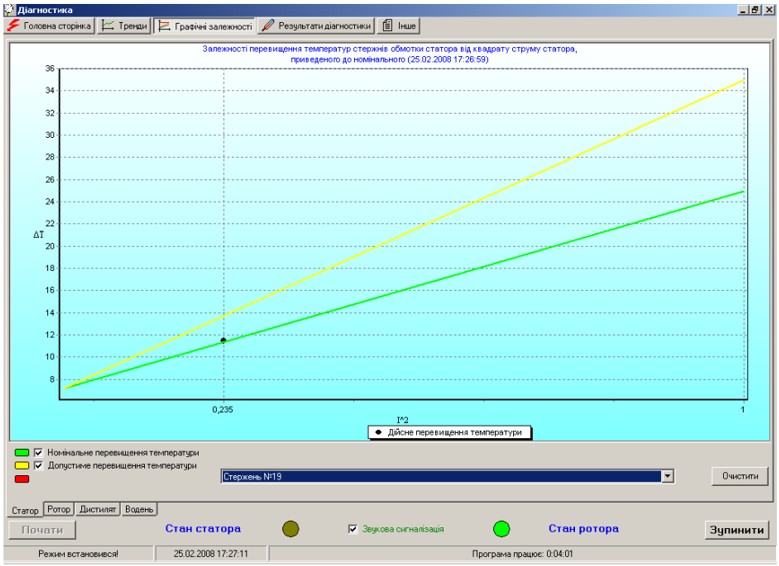Image resolution: width=779 pixels, height=566 pixels.
Task: Click the 0,235 axis label
Action: coord(223,410)
